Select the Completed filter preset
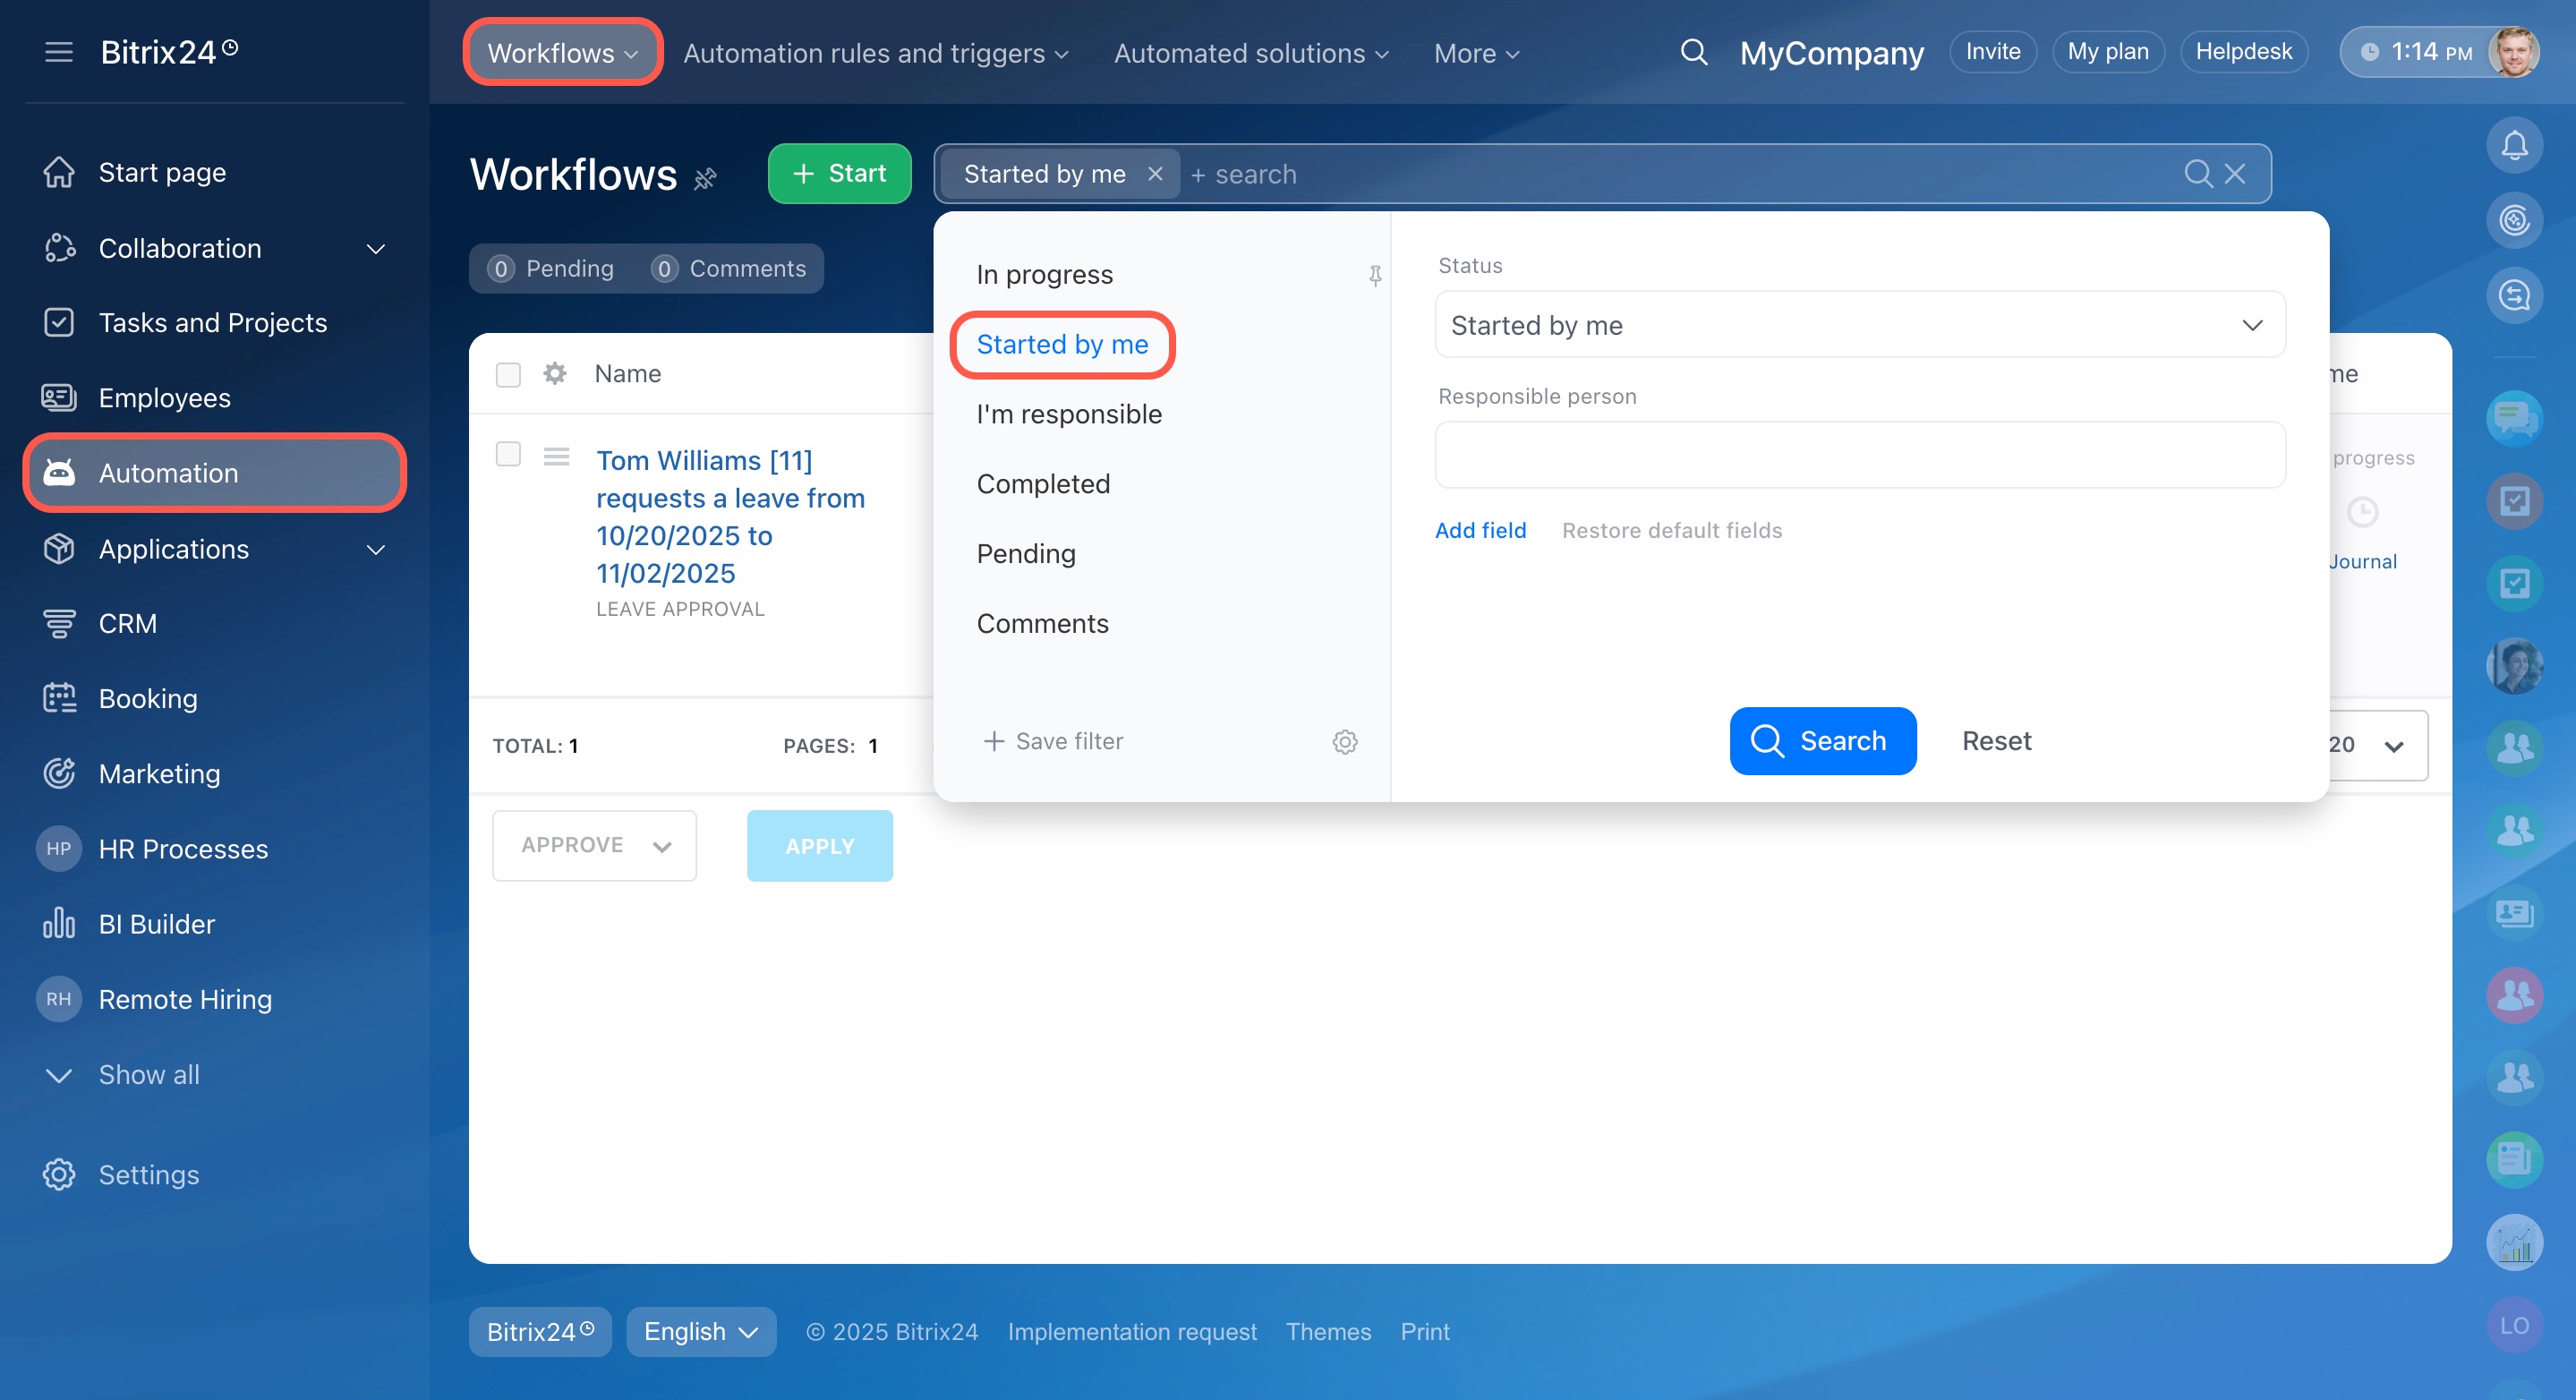Viewport: 2576px width, 1400px height. 1043,484
